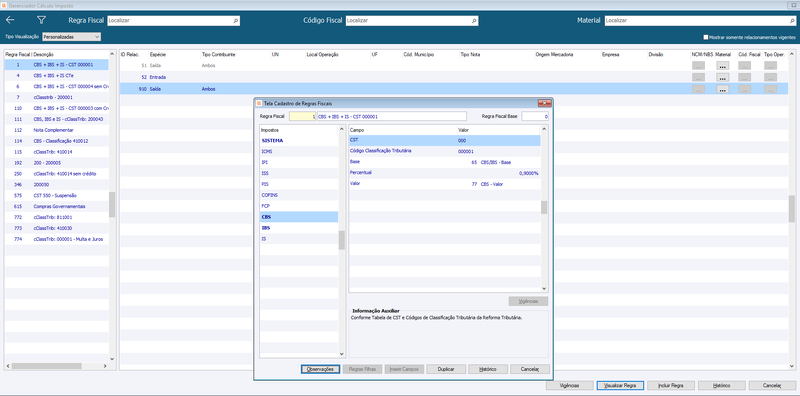800x396 pixels.
Task: Select rule 615 Compras Governamentais
Action: 57,207
